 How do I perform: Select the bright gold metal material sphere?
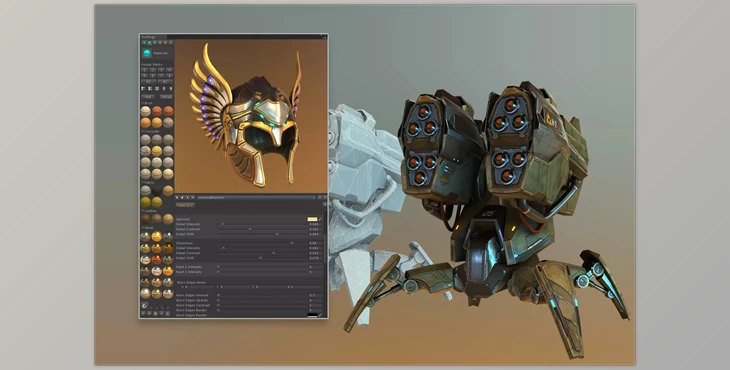point(157,236)
